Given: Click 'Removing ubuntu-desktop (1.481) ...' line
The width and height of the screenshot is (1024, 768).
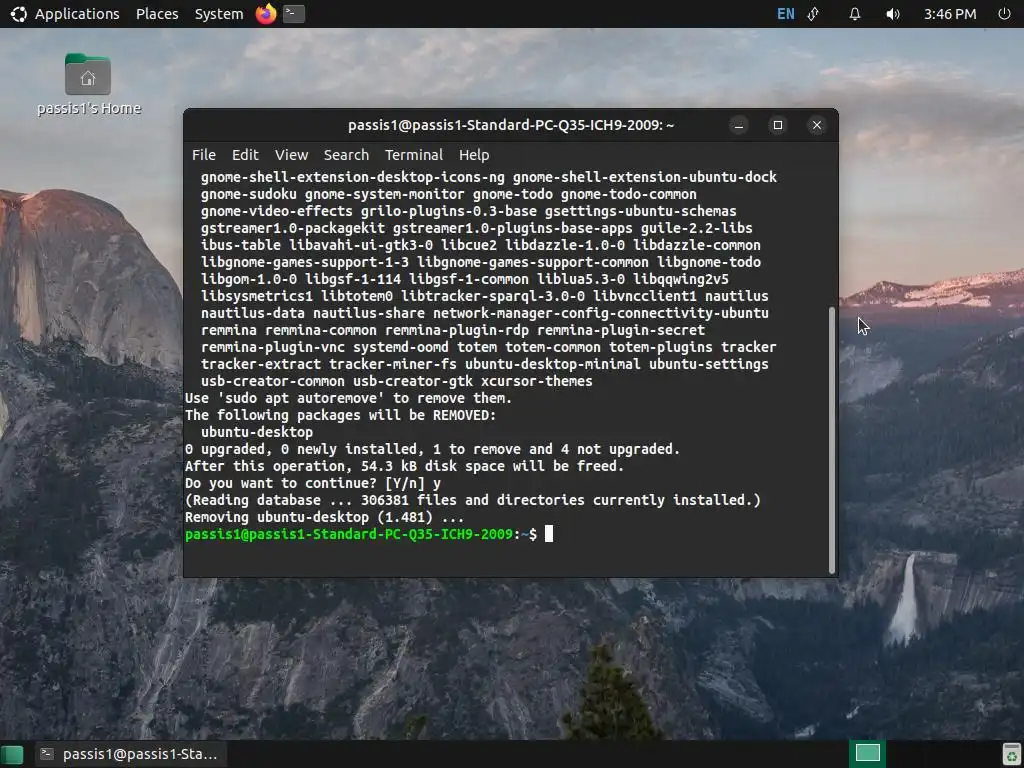Looking at the screenshot, I should 325,517.
